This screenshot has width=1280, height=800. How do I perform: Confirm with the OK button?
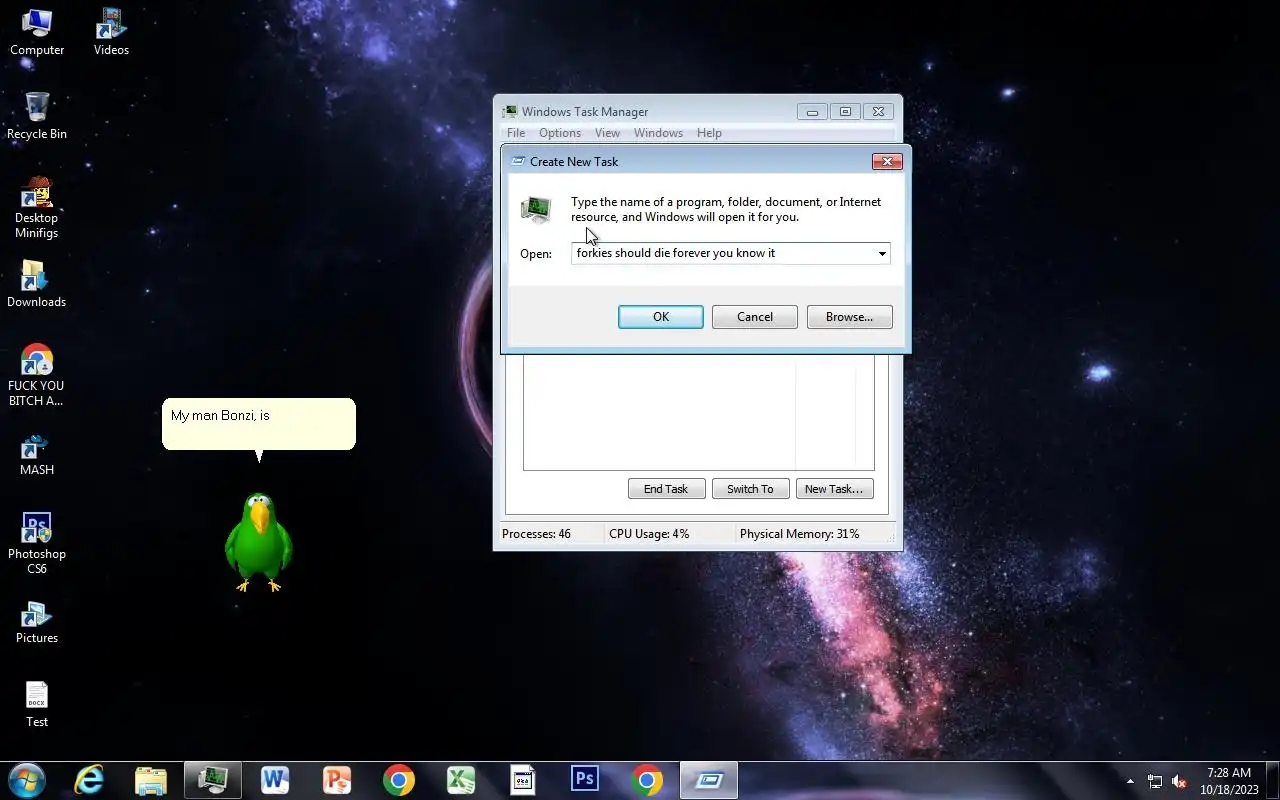pyautogui.click(x=661, y=317)
